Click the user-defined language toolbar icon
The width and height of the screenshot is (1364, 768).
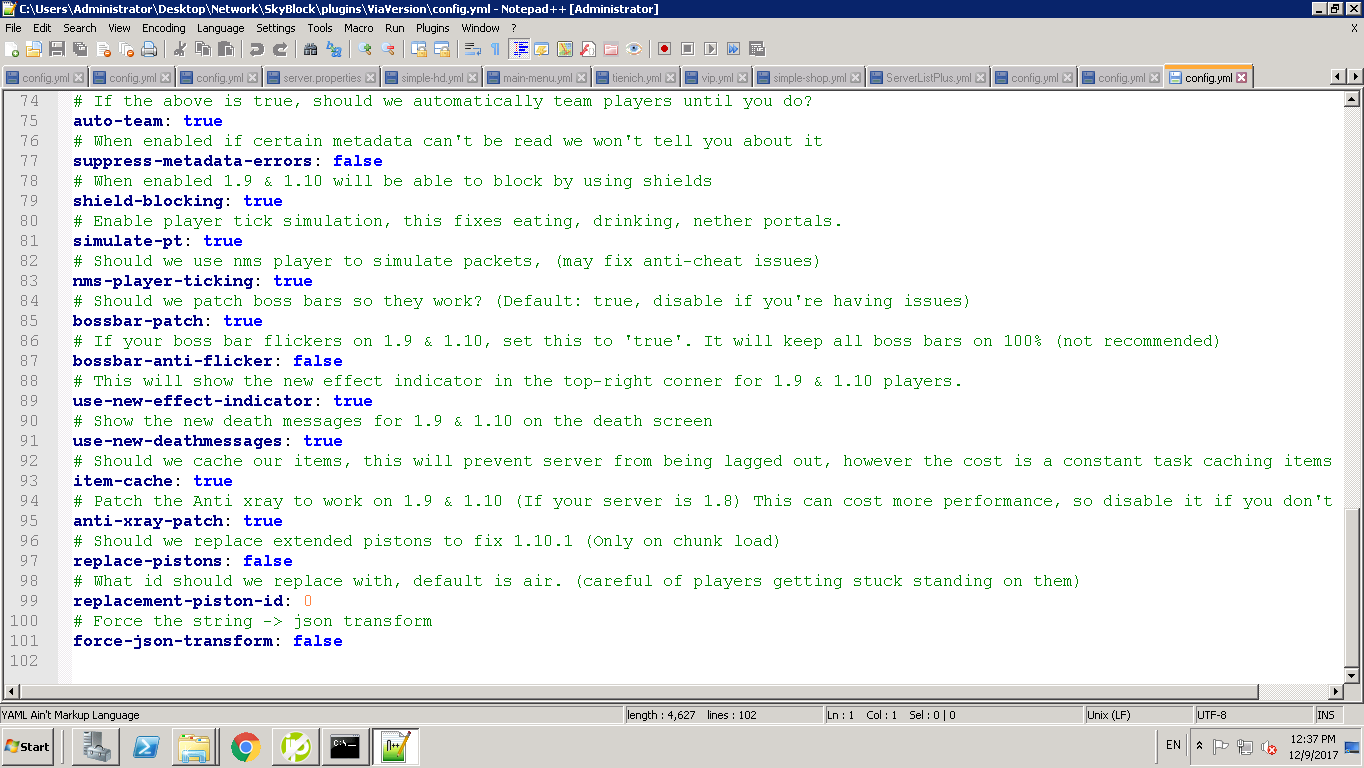(542, 49)
